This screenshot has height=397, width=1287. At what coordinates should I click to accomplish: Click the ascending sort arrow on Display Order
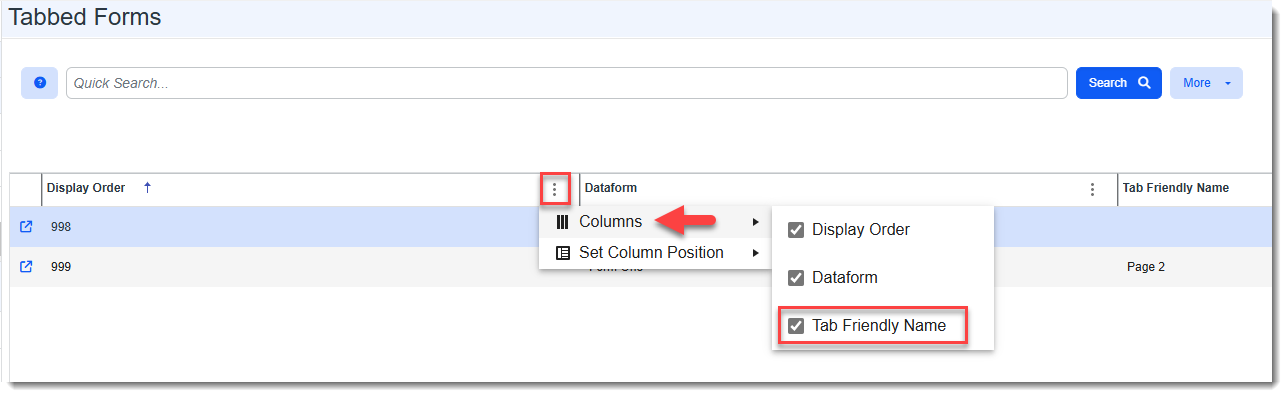[x=147, y=187]
